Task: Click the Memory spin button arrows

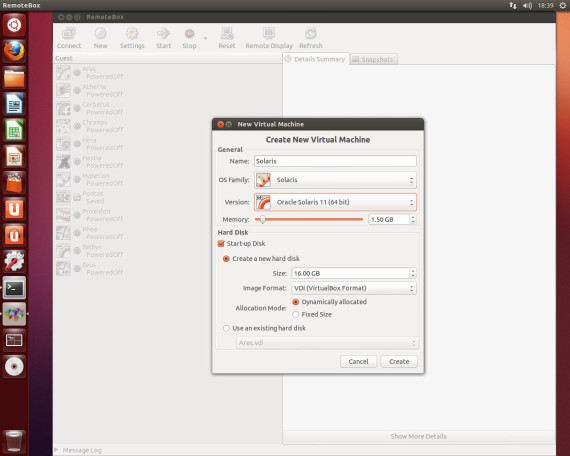Action: 413,219
